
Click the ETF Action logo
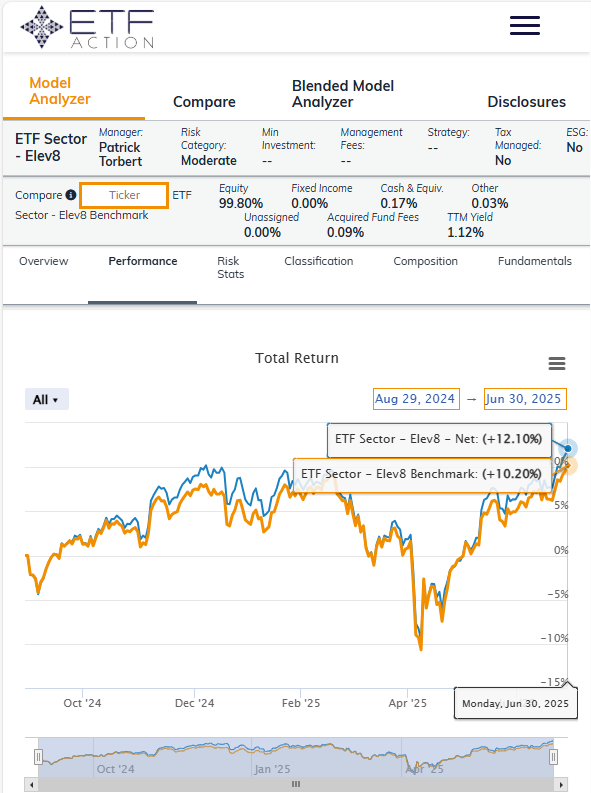(87, 27)
